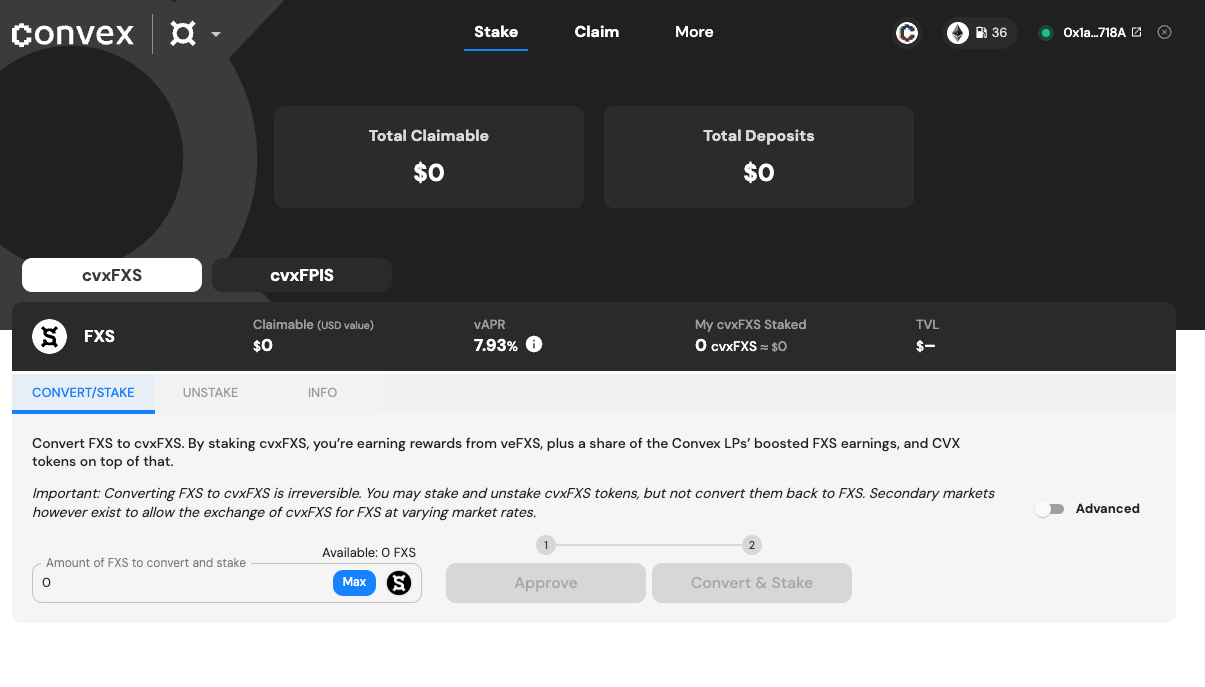
Task: Switch to the UNSTAKE tab
Action: (210, 393)
